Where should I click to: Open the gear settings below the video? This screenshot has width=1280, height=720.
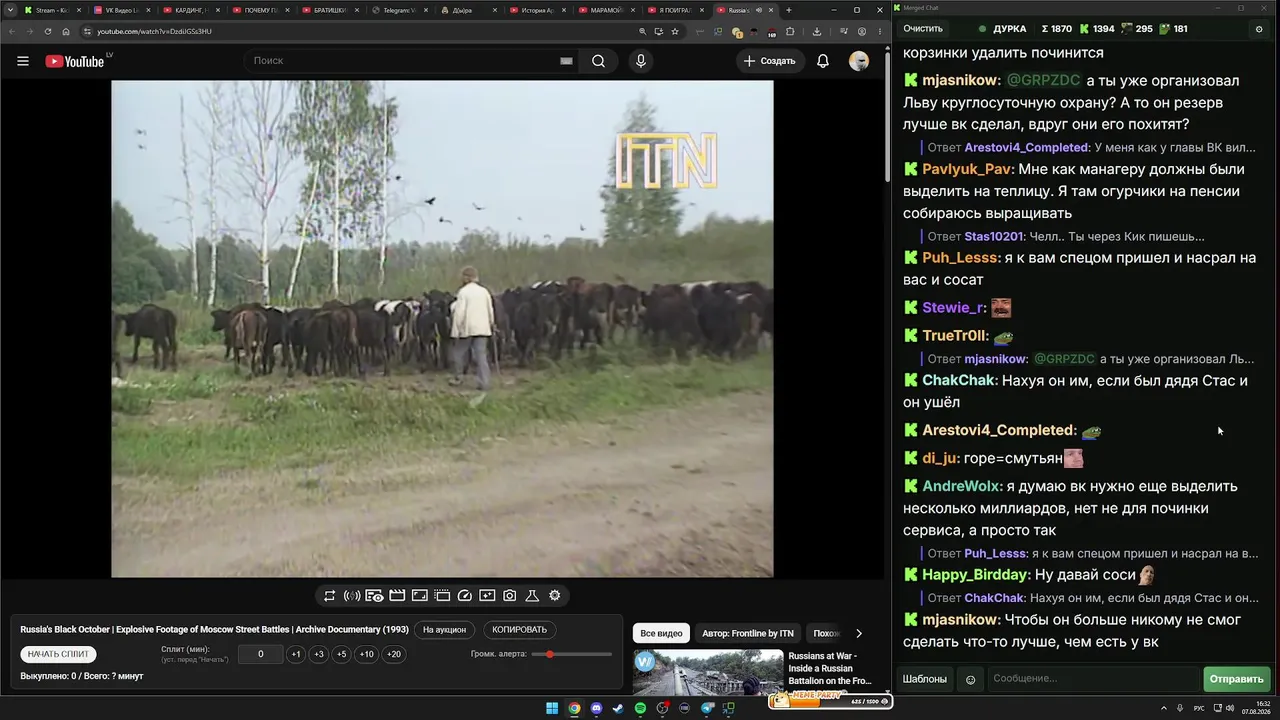pyautogui.click(x=555, y=595)
